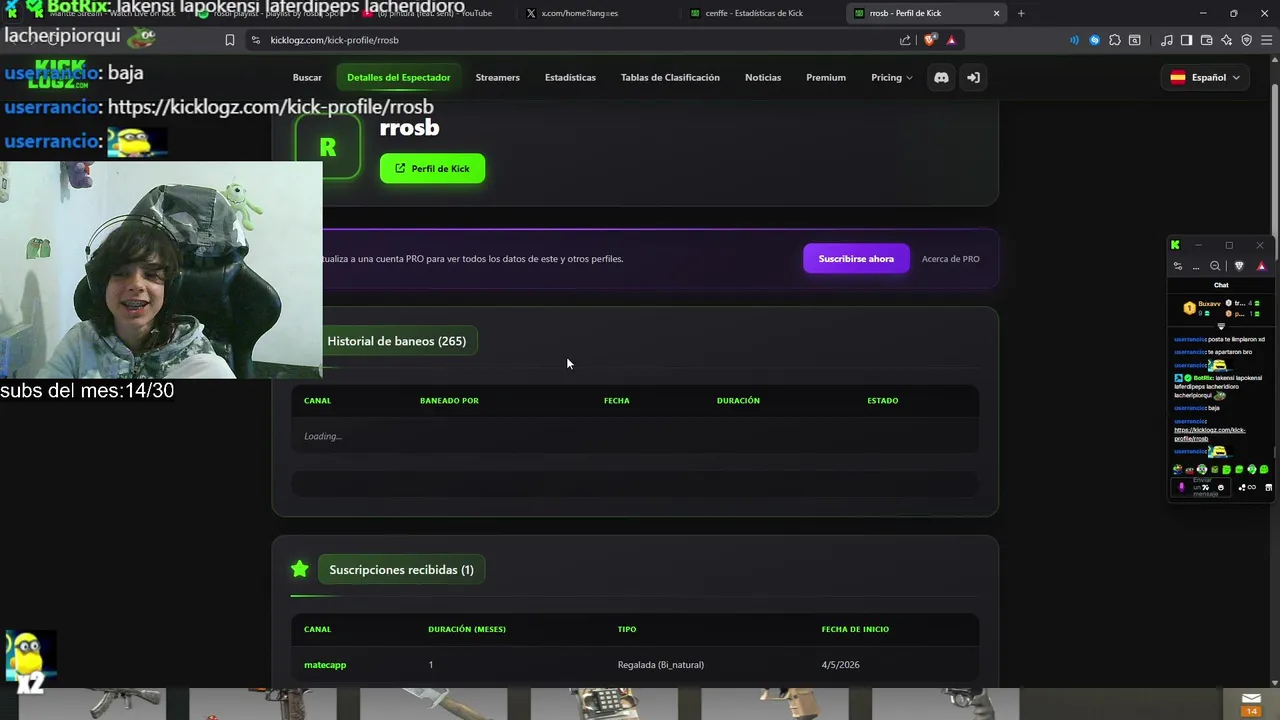Switch to cenffe Estadísticas de Kick tab
This screenshot has width=1280, height=720.
(x=760, y=13)
